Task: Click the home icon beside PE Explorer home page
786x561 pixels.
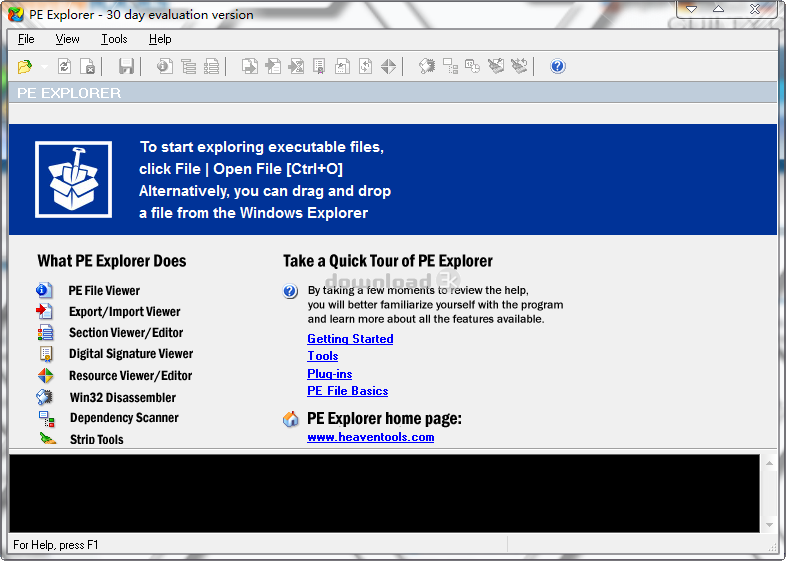Action: [x=290, y=419]
